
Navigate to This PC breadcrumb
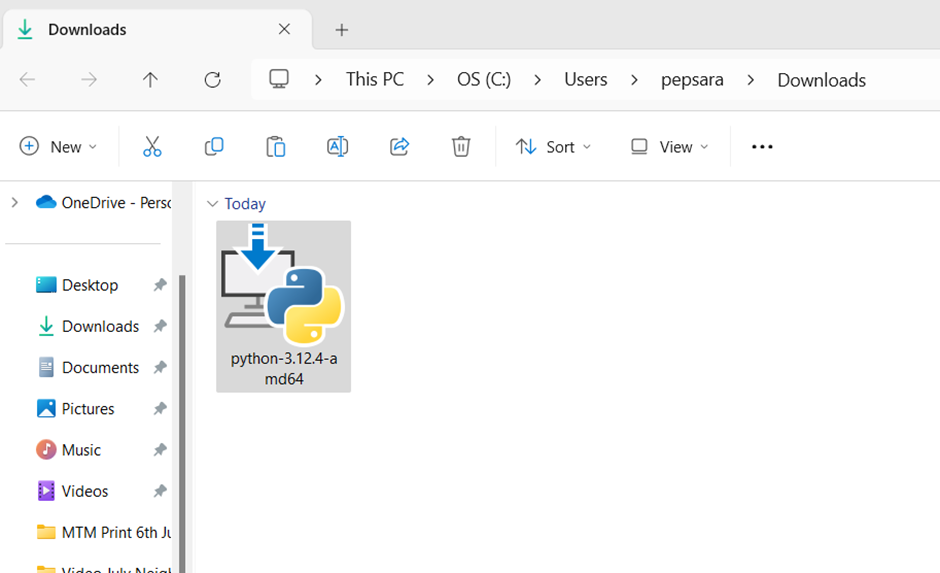(375, 79)
